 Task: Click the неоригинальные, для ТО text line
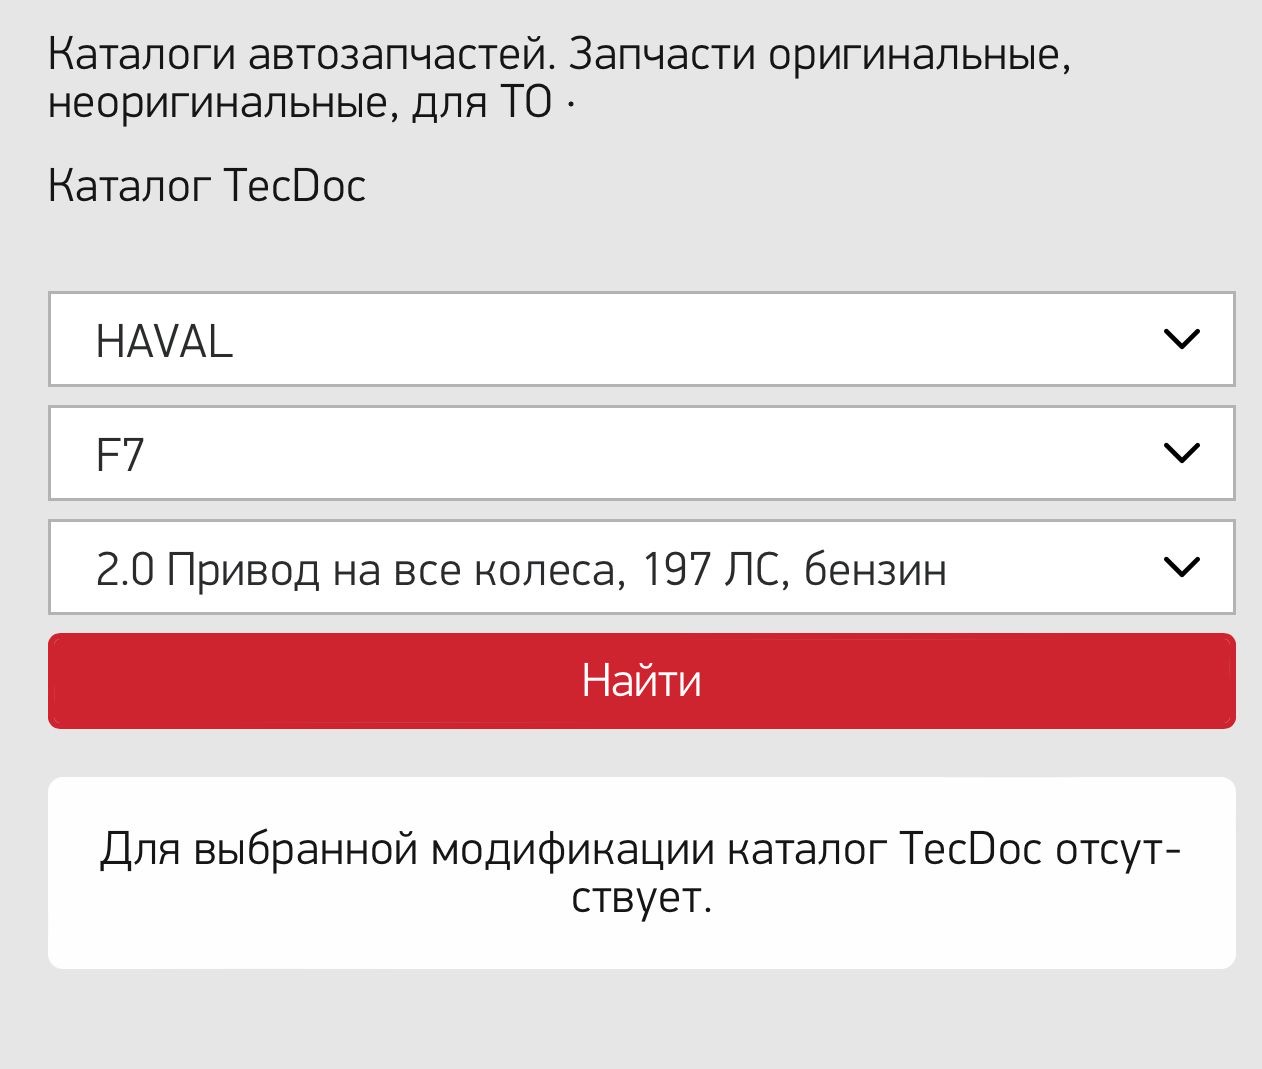300,102
